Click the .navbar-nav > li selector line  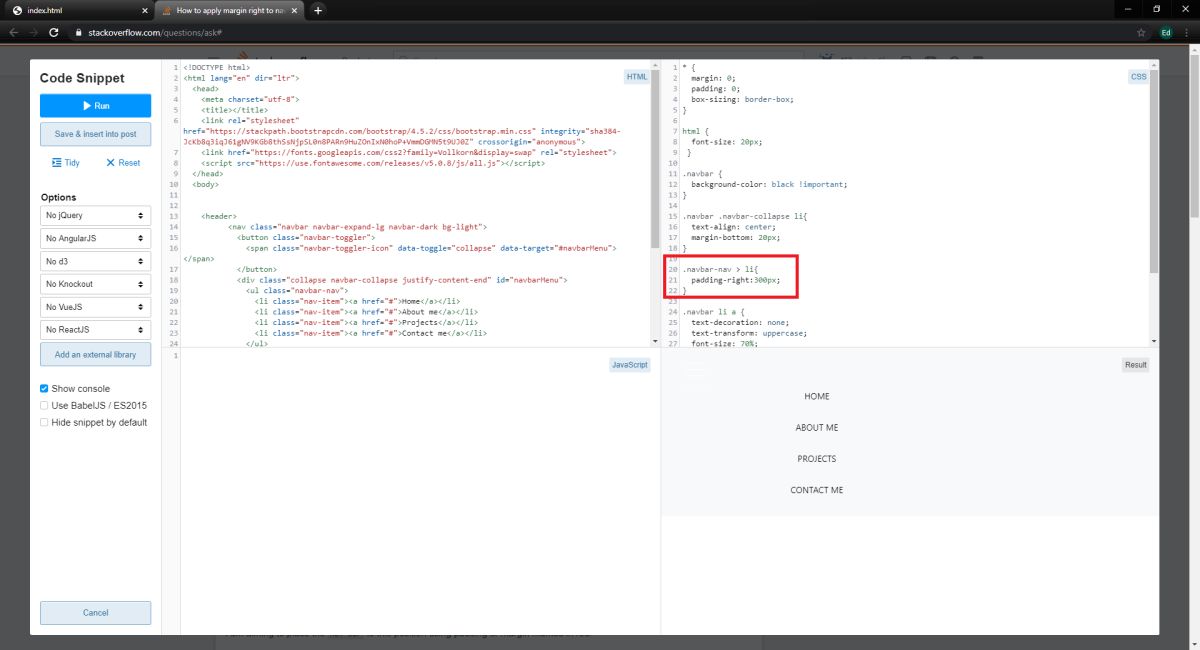coord(721,270)
